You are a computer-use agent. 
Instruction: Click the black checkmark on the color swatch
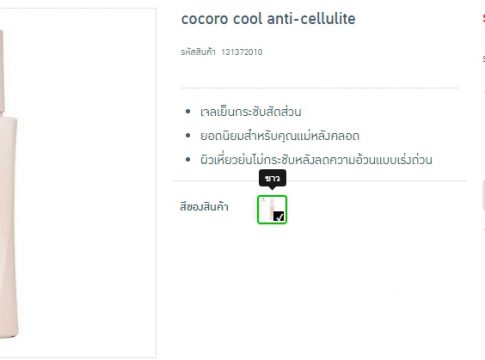[279, 216]
